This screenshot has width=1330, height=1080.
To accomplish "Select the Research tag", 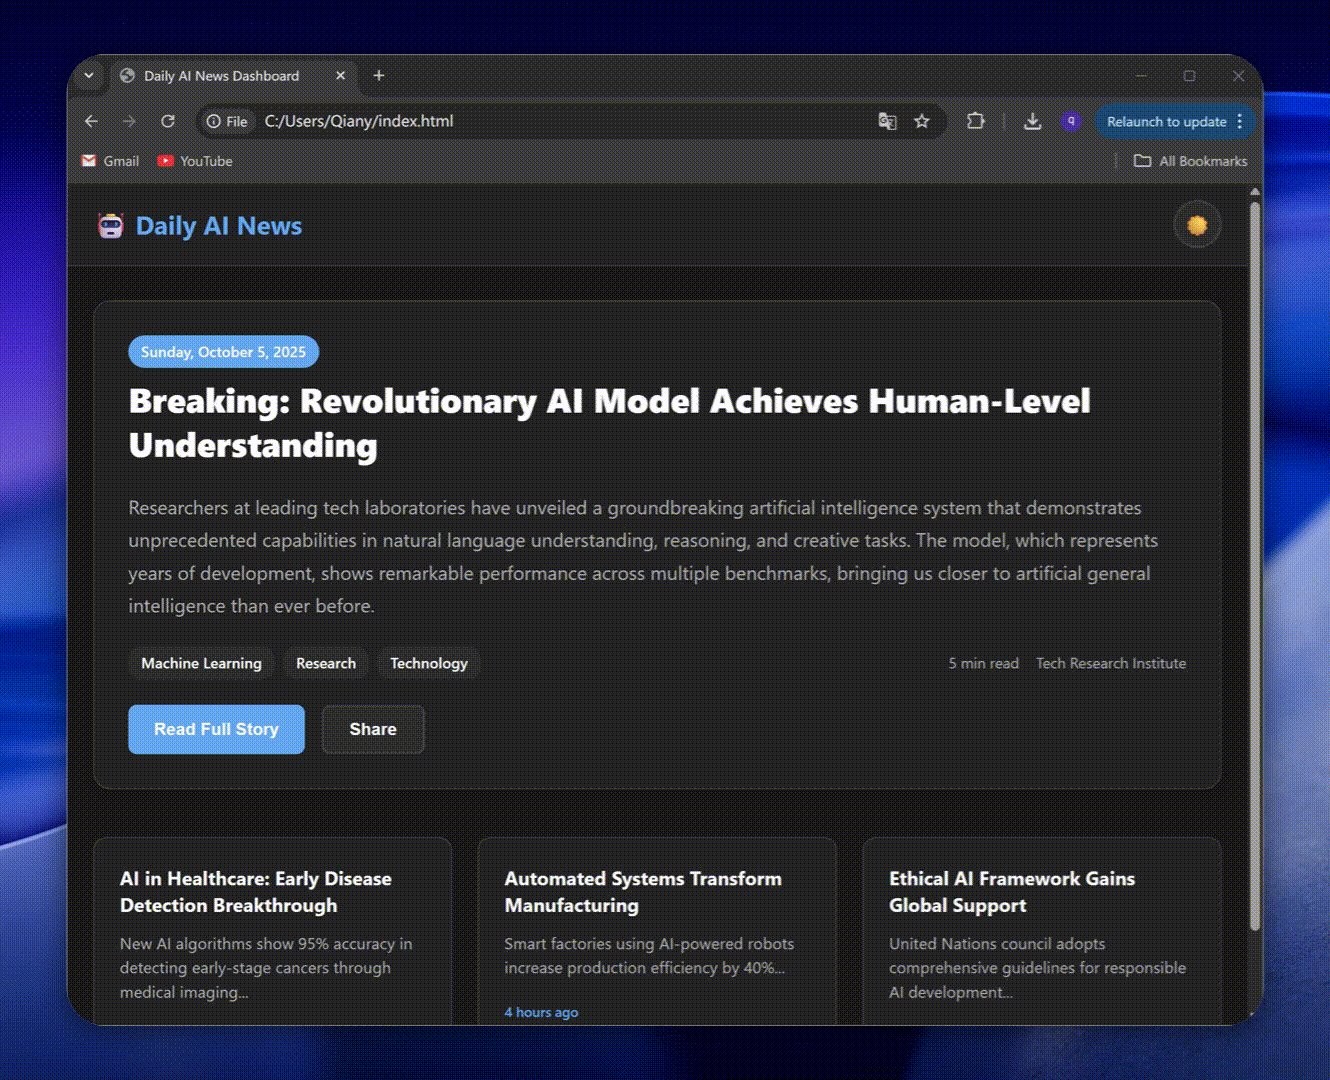I will coord(326,663).
